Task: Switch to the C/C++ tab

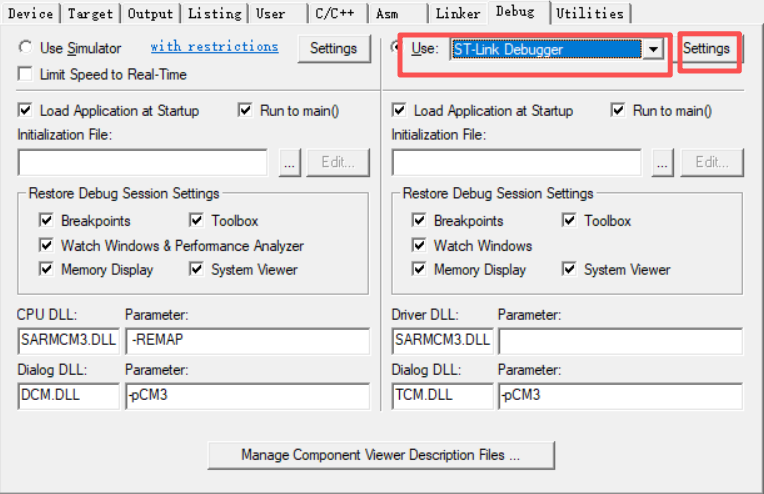Action: (x=337, y=13)
